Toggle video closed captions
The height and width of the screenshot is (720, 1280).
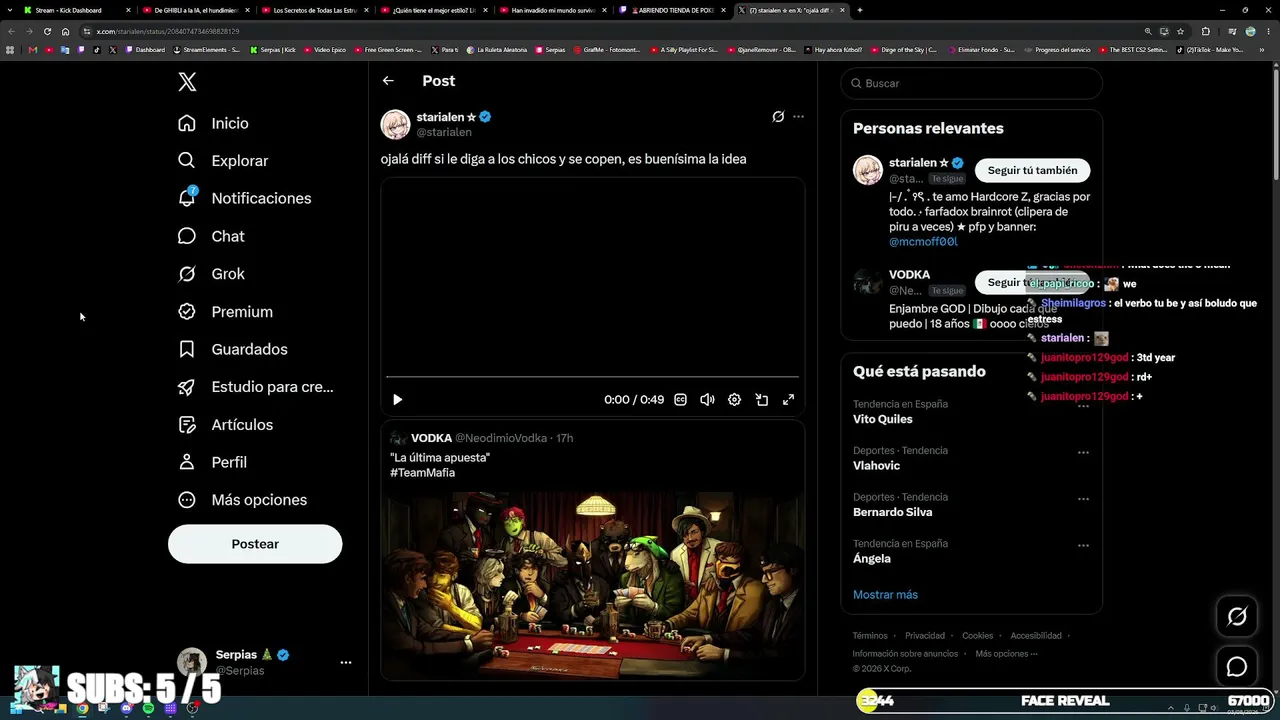(680, 400)
